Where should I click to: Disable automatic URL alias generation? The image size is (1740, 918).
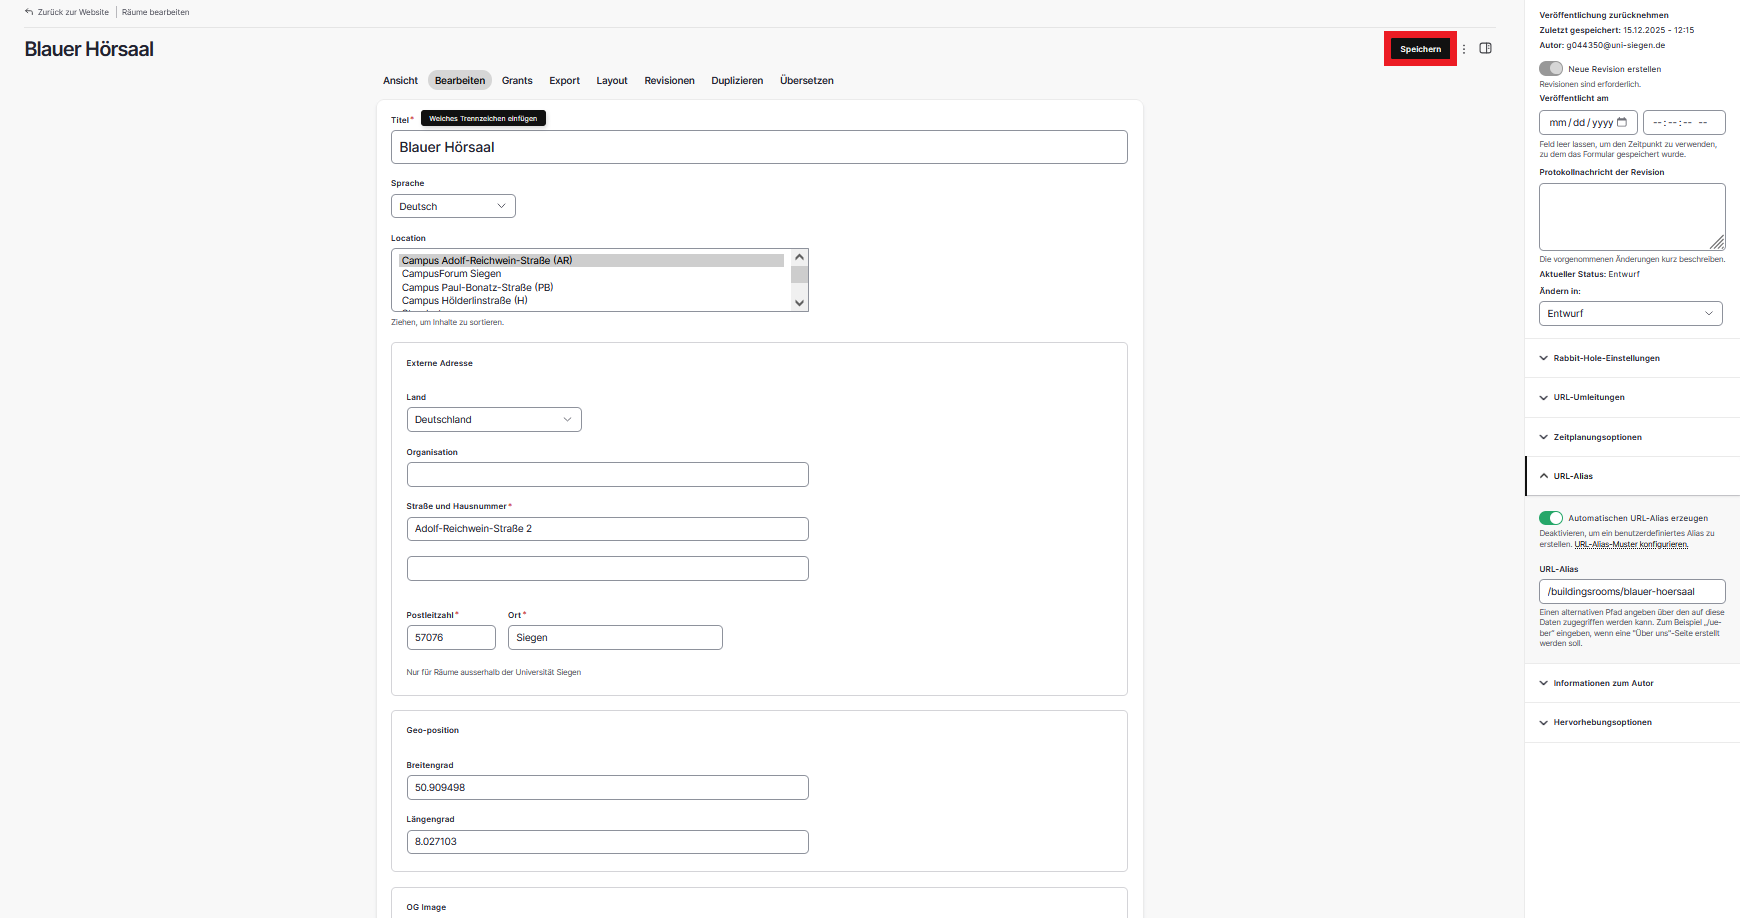click(1551, 518)
